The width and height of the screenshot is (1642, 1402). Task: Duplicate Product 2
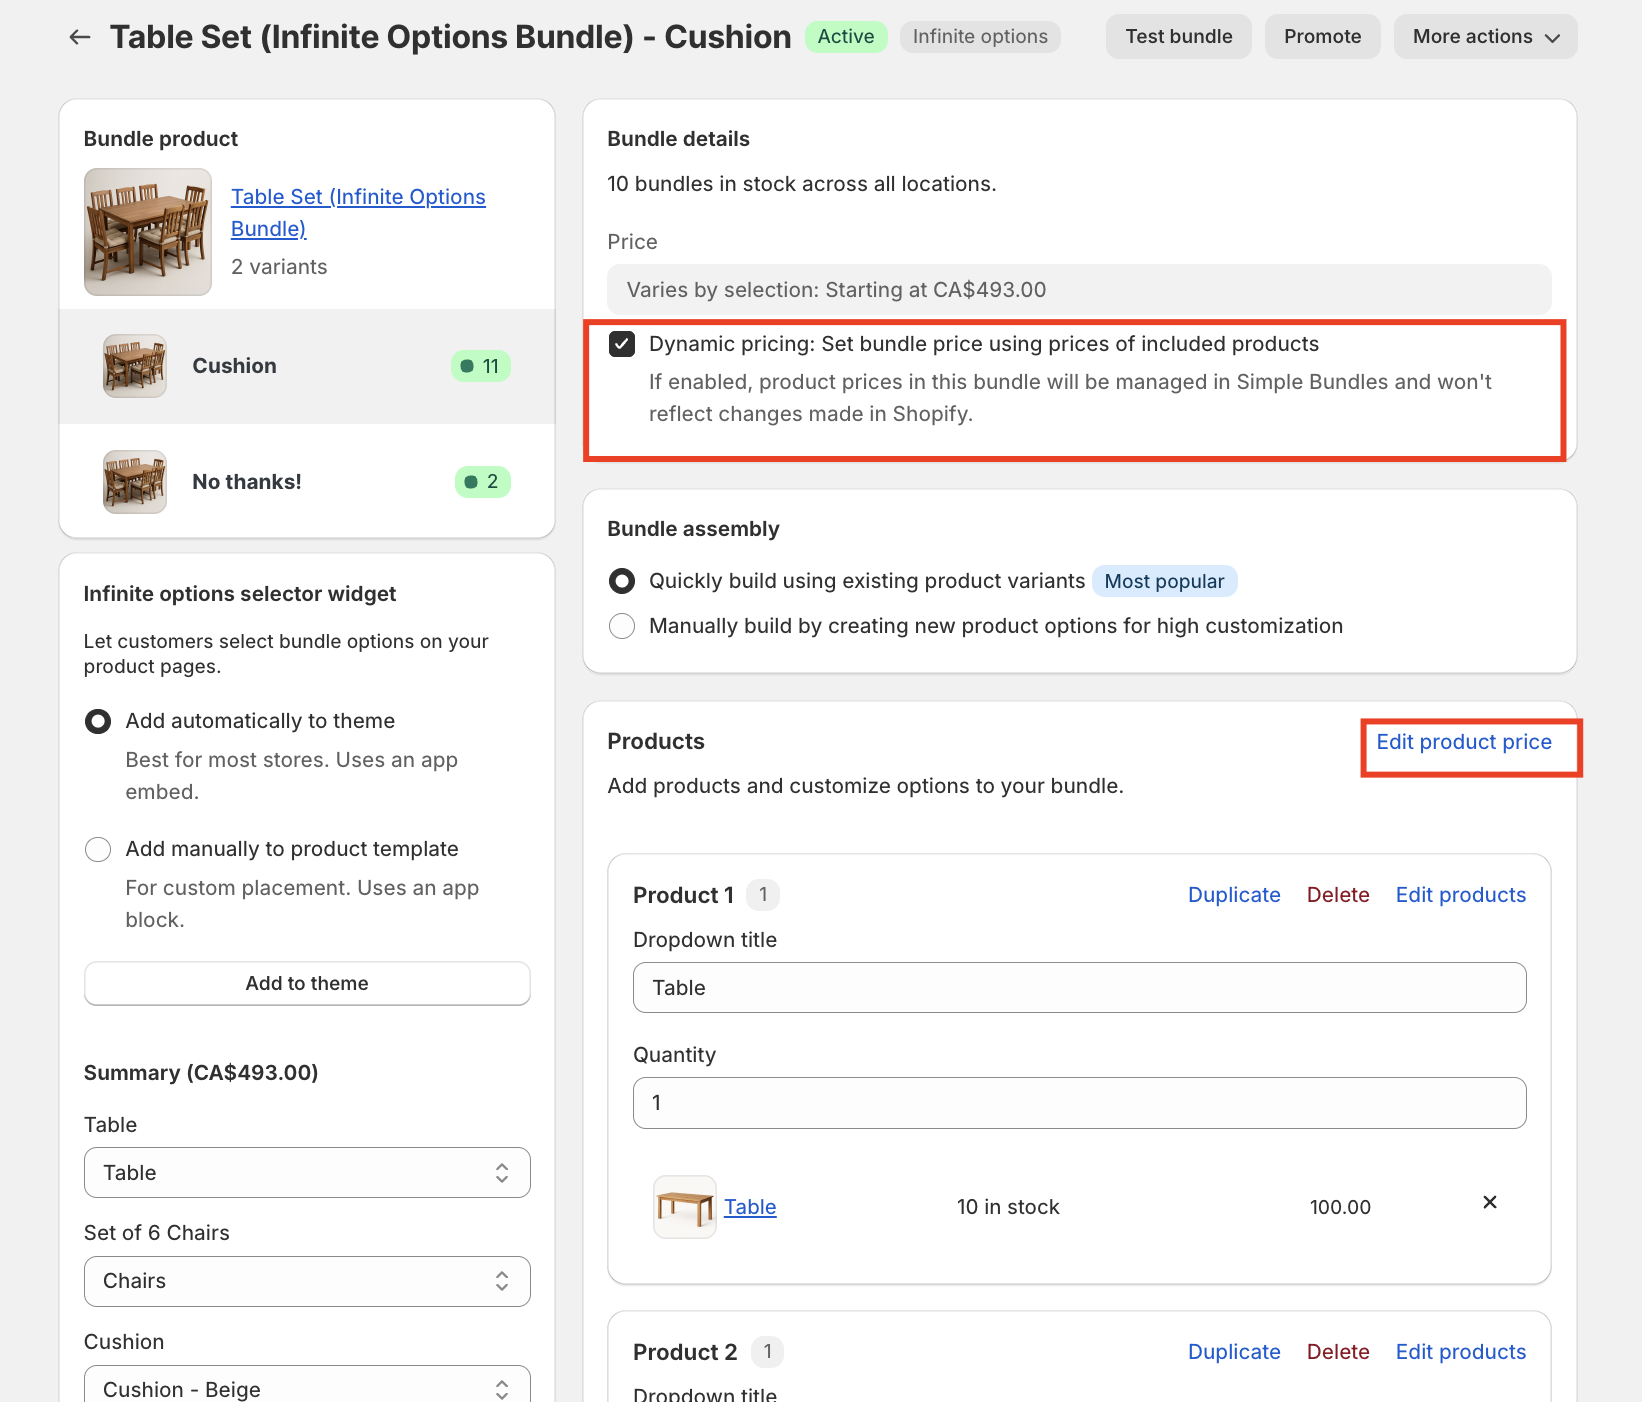1234,1352
